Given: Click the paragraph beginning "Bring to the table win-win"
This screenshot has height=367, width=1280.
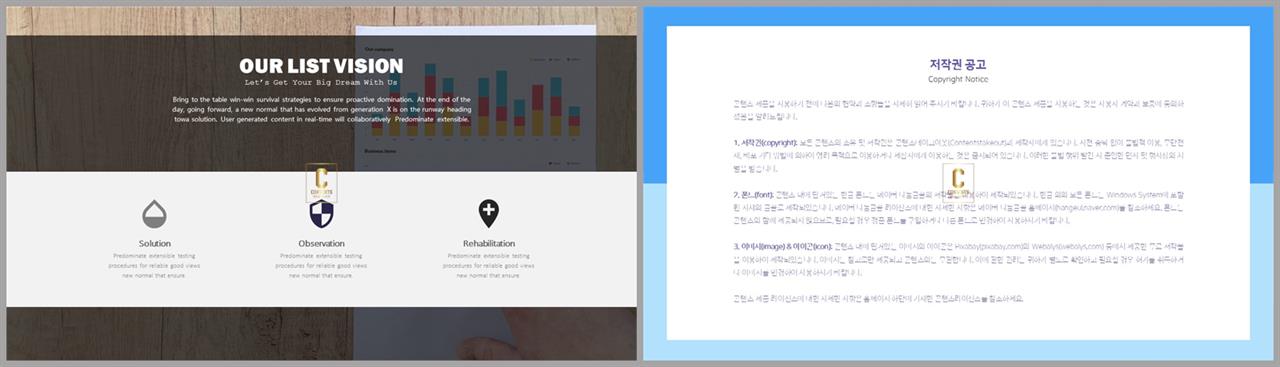Looking at the screenshot, I should pyautogui.click(x=321, y=109).
